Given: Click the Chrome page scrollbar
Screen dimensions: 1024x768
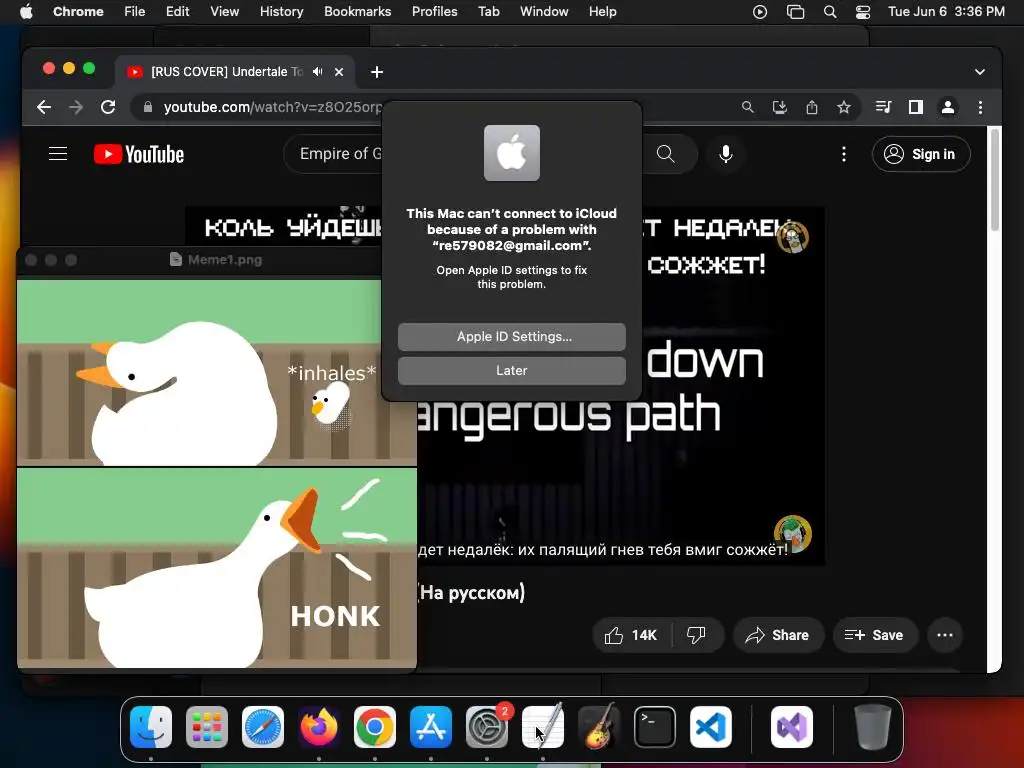Looking at the screenshot, I should [995, 180].
